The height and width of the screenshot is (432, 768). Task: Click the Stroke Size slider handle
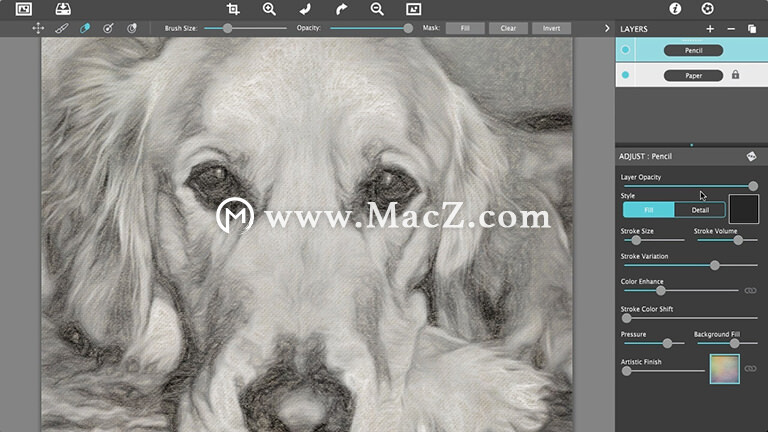636,240
